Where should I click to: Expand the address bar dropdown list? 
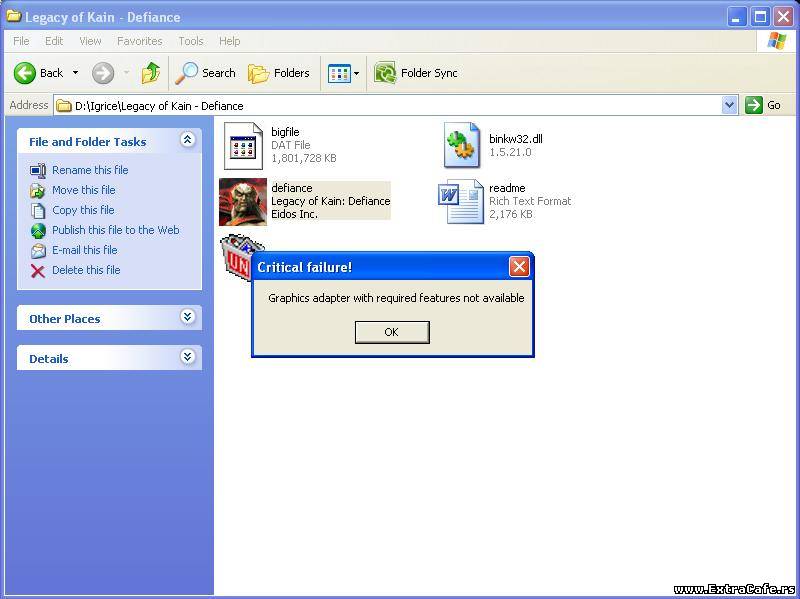tap(729, 105)
